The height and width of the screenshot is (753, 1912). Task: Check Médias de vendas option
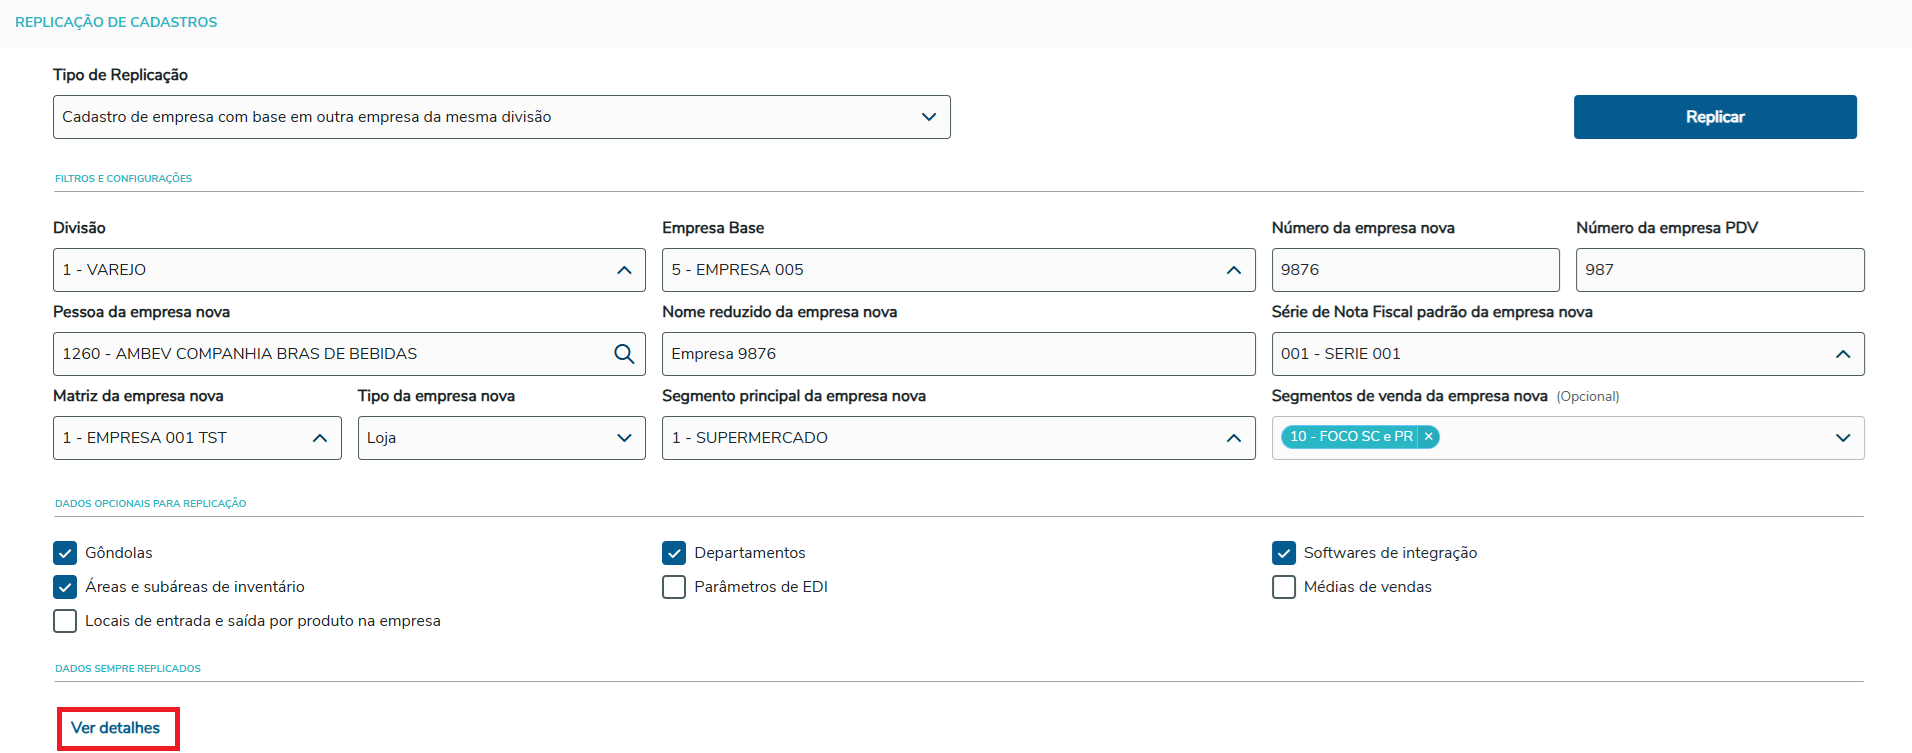point(1284,587)
